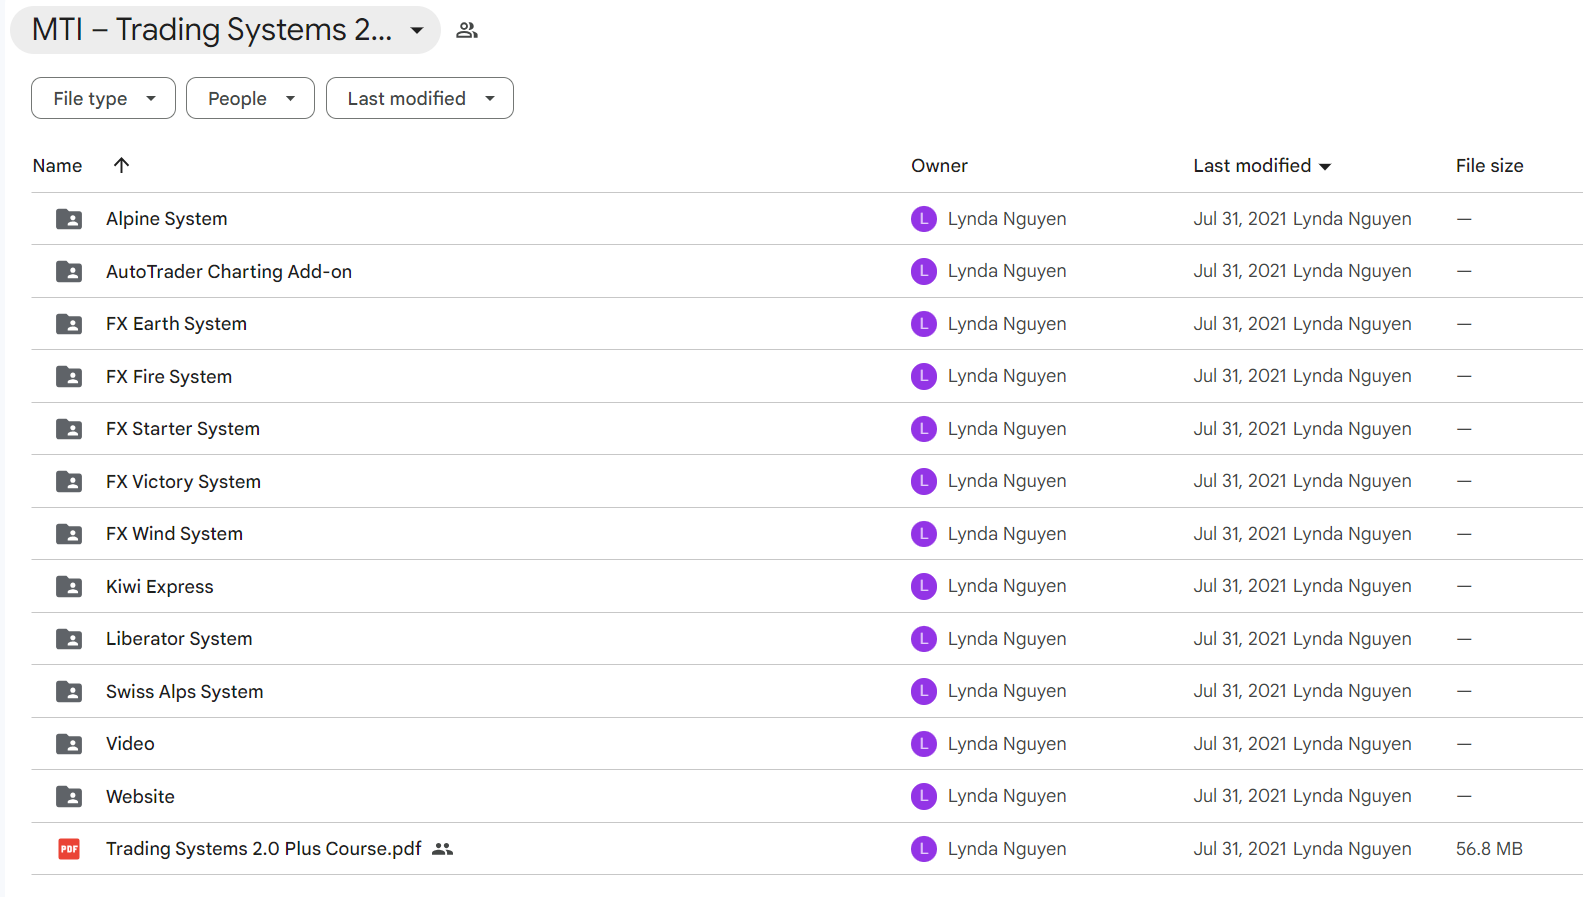Viewport: 1583px width, 897px height.
Task: Open the MTI – Trading Systems folder dropdown
Action: (225, 30)
